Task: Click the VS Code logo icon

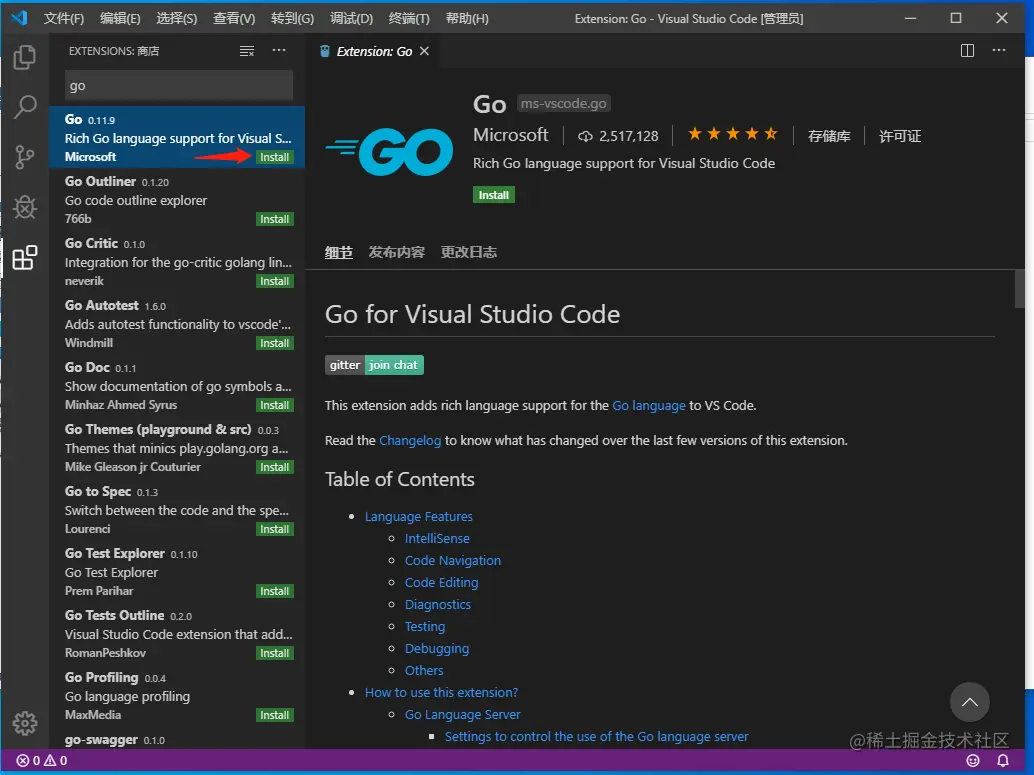Action: click(x=19, y=18)
